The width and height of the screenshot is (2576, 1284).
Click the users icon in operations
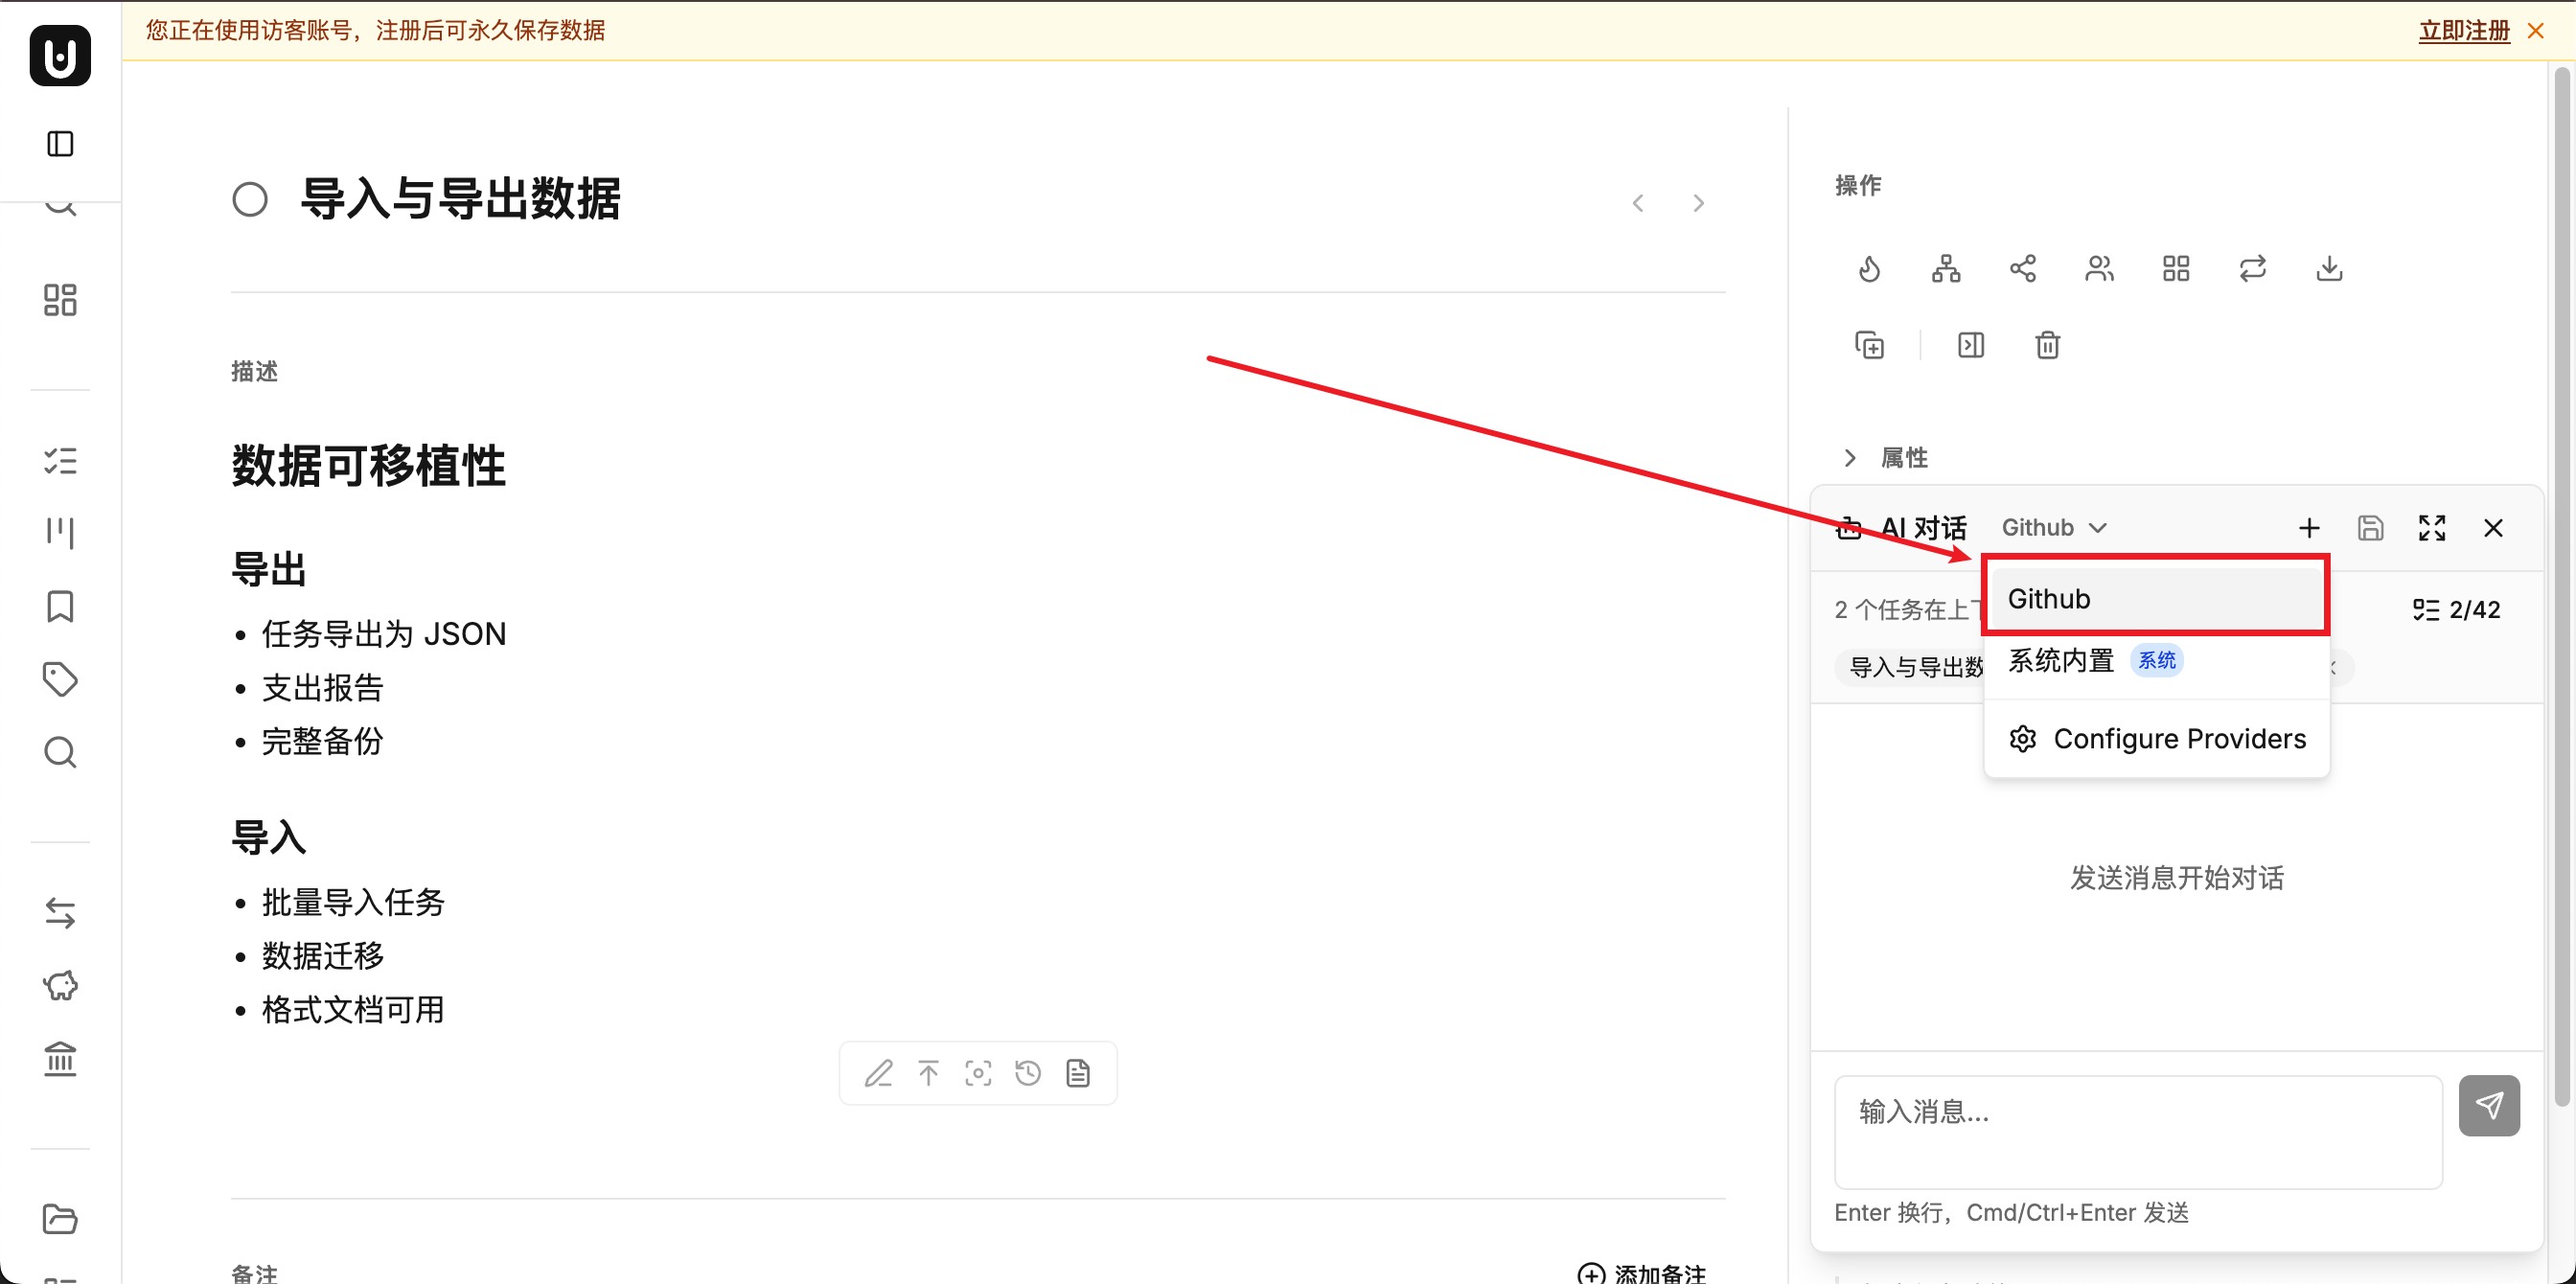[x=2099, y=268]
